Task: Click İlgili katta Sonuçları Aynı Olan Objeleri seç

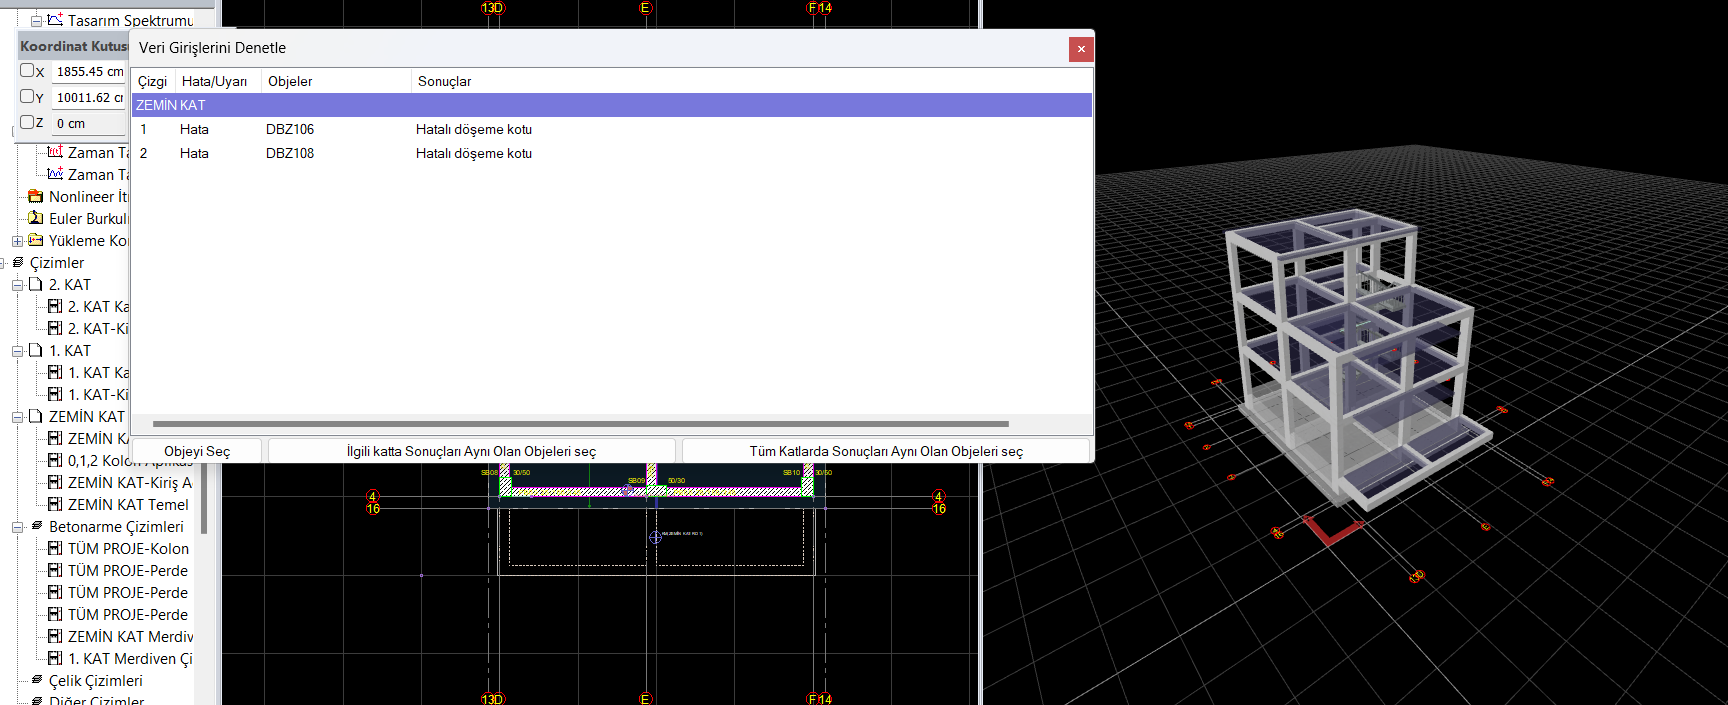Action: [471, 451]
